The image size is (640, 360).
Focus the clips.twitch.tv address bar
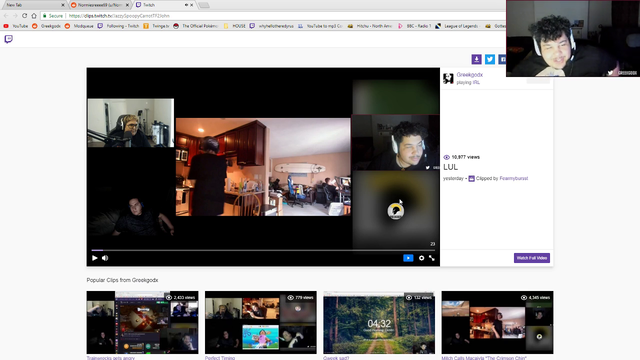(273, 16)
